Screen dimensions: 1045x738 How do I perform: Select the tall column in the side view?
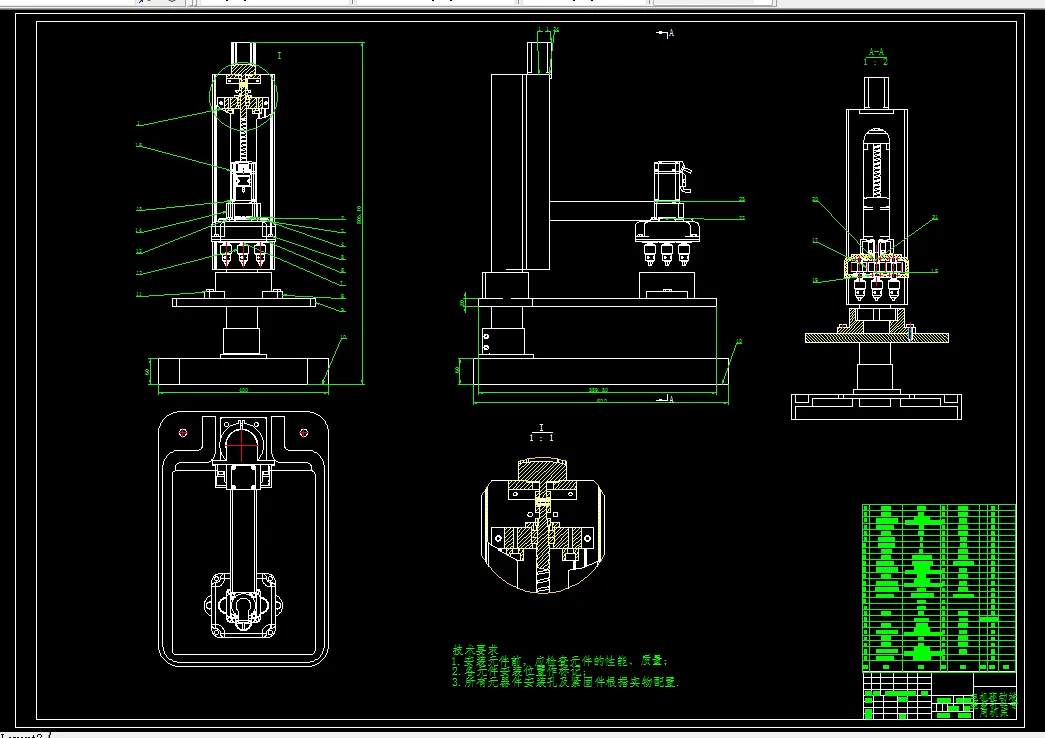click(x=521, y=173)
